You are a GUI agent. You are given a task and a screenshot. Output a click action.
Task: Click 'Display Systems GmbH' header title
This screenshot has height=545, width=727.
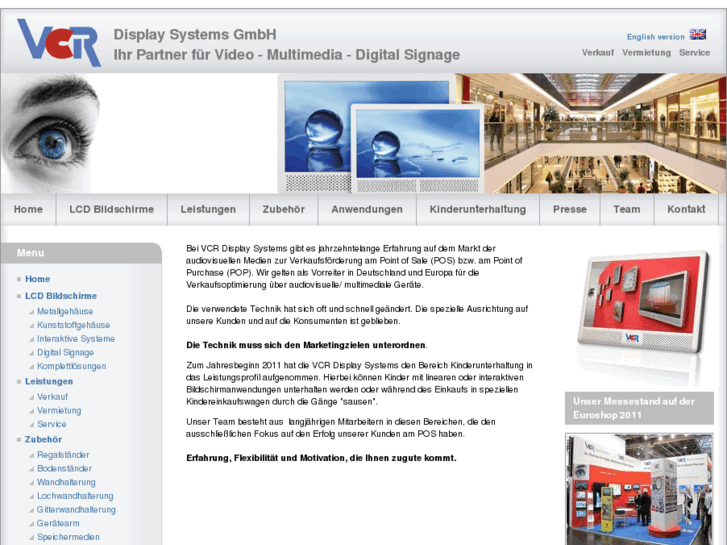click(x=195, y=34)
